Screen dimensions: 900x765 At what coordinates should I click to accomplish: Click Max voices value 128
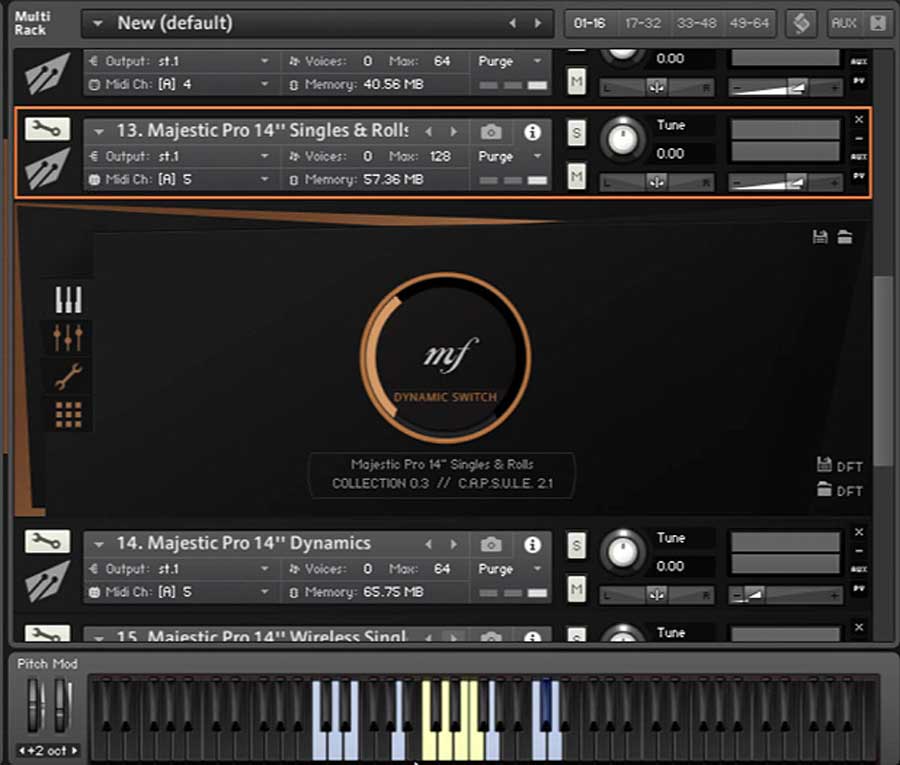point(440,156)
